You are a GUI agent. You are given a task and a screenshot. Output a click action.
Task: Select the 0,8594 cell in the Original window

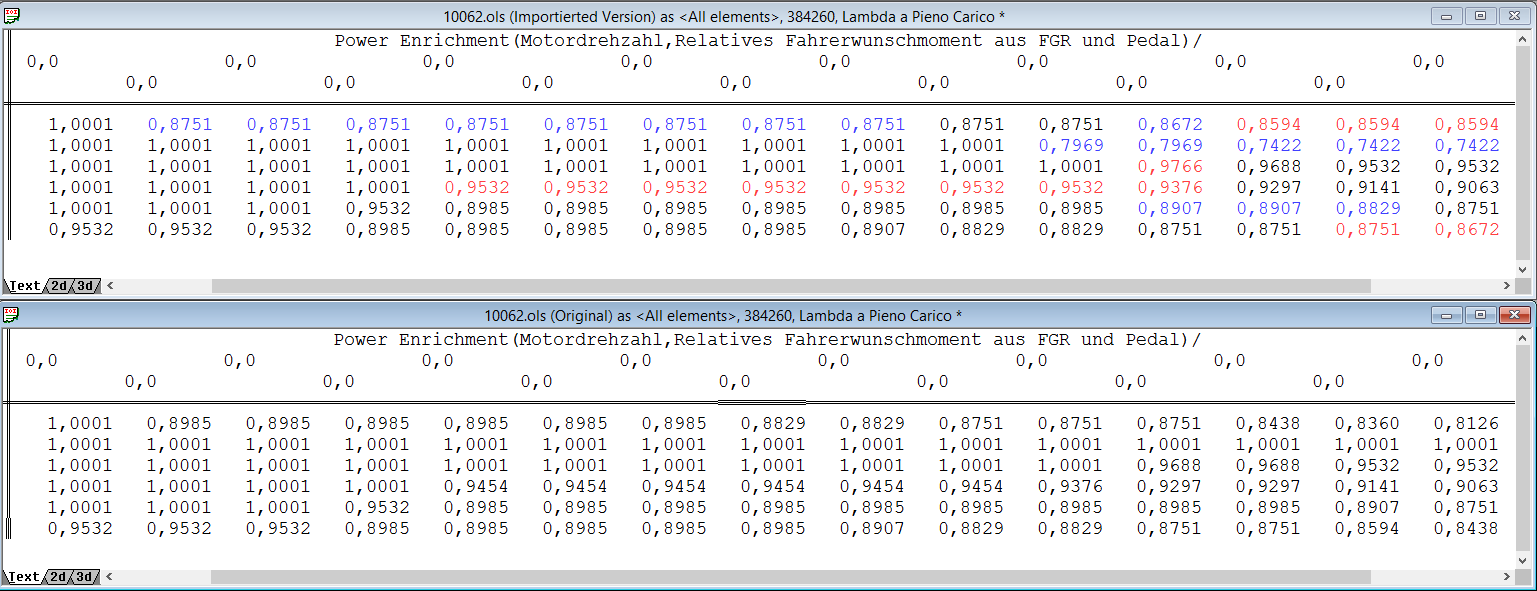coord(1367,529)
